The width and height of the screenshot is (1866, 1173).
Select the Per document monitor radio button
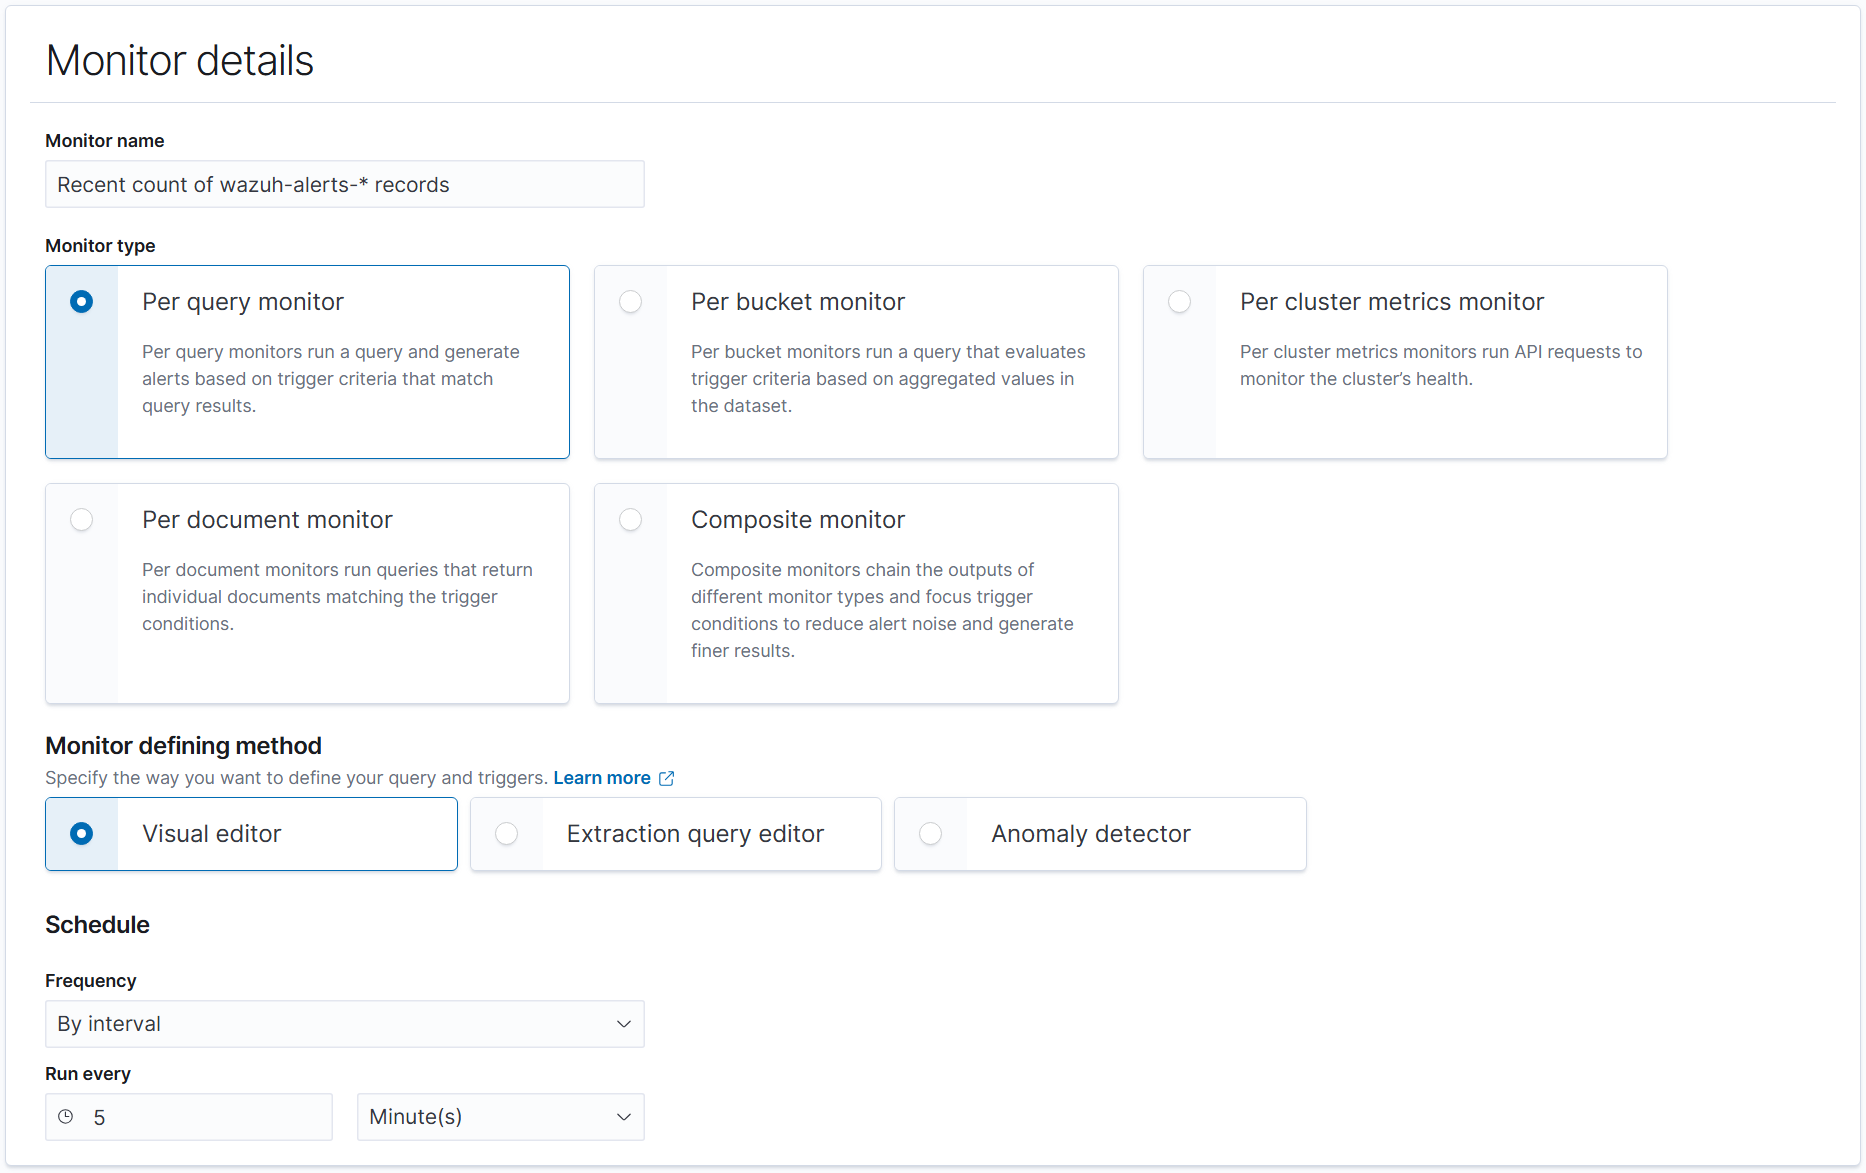82,520
